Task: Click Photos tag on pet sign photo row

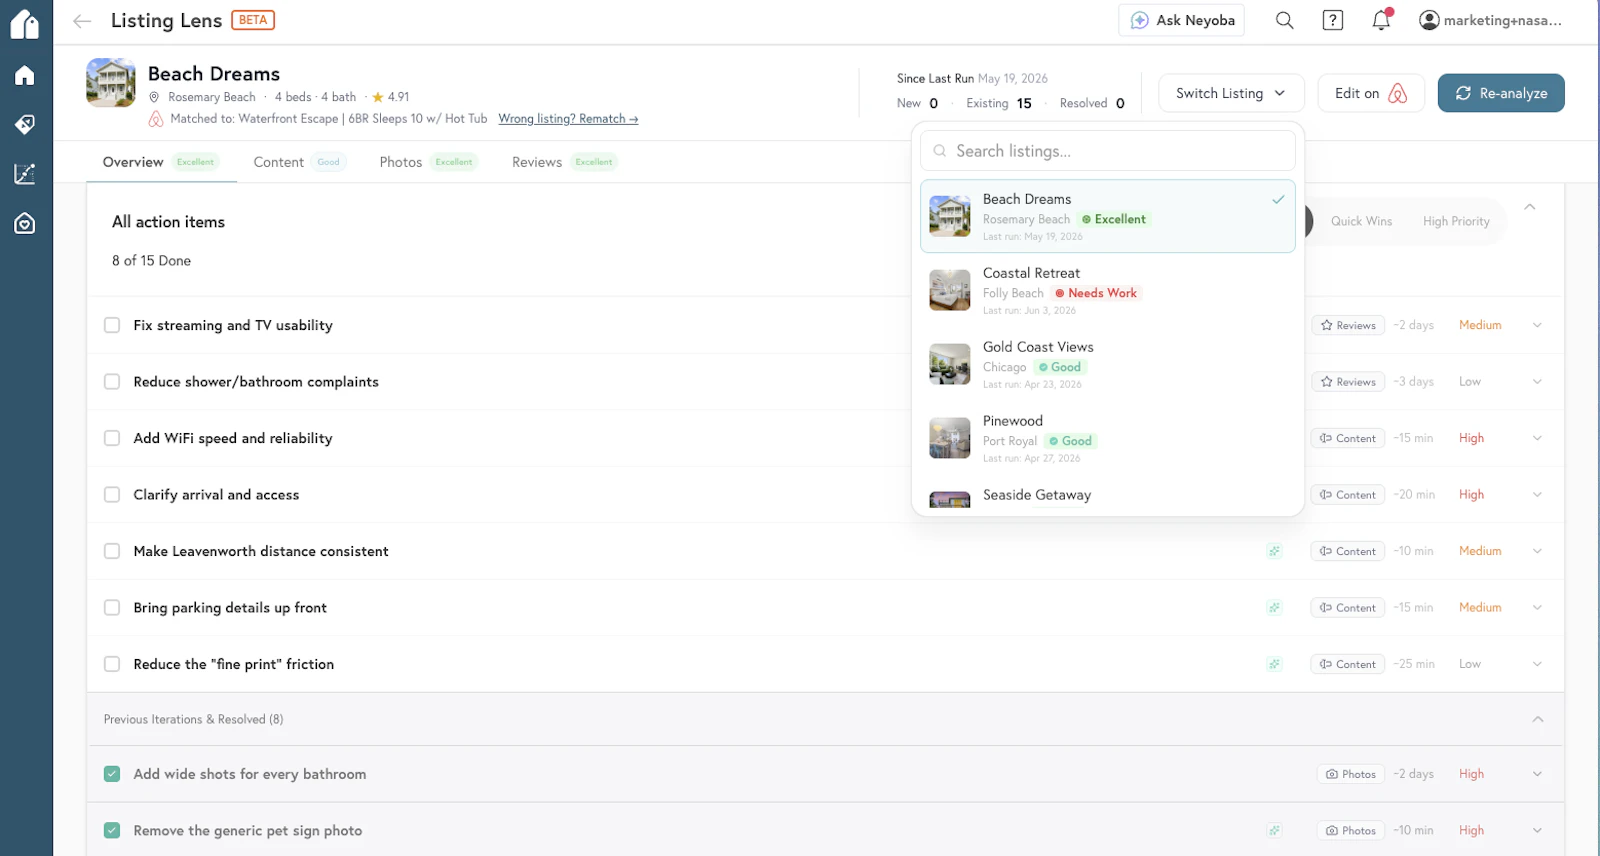Action: 1351,831
